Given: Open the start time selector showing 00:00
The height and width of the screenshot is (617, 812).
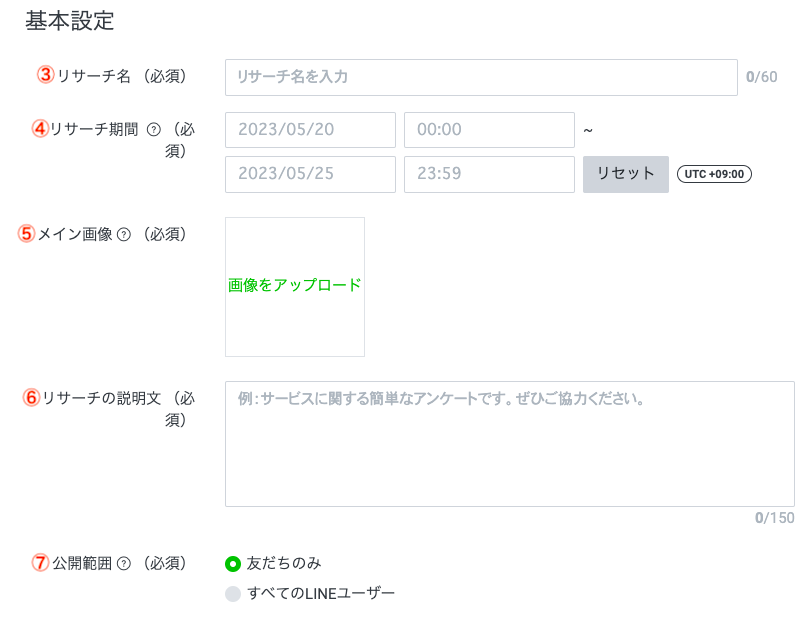Looking at the screenshot, I should tap(489, 129).
